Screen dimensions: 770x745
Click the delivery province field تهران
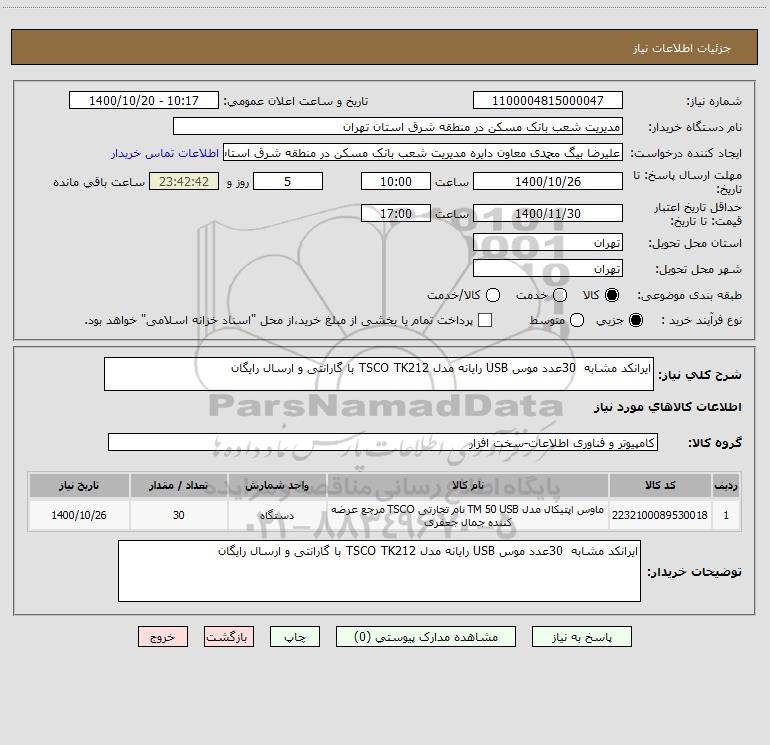[548, 242]
